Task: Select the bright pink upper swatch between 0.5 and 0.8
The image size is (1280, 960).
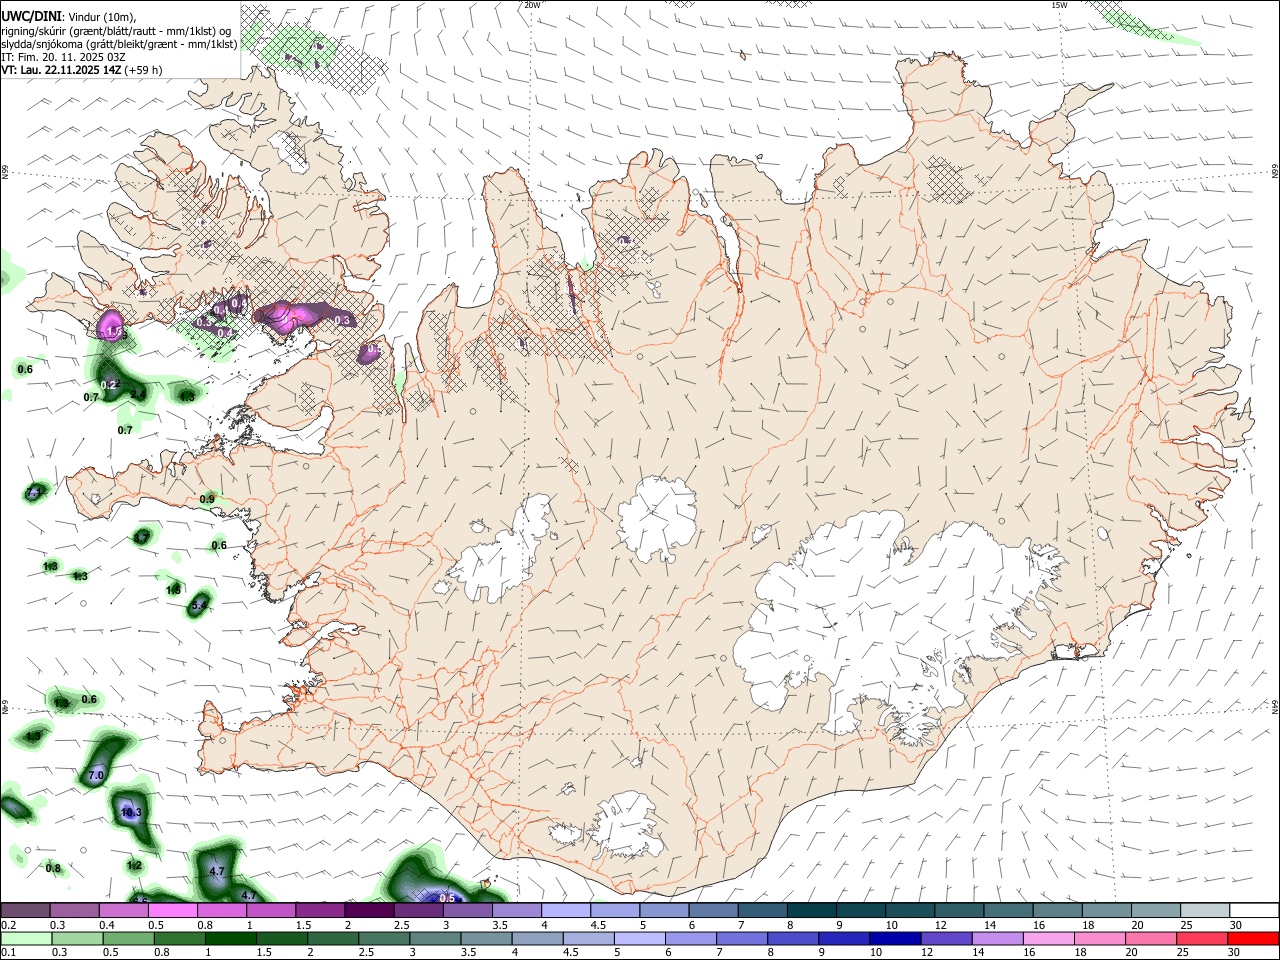Action: point(173,911)
